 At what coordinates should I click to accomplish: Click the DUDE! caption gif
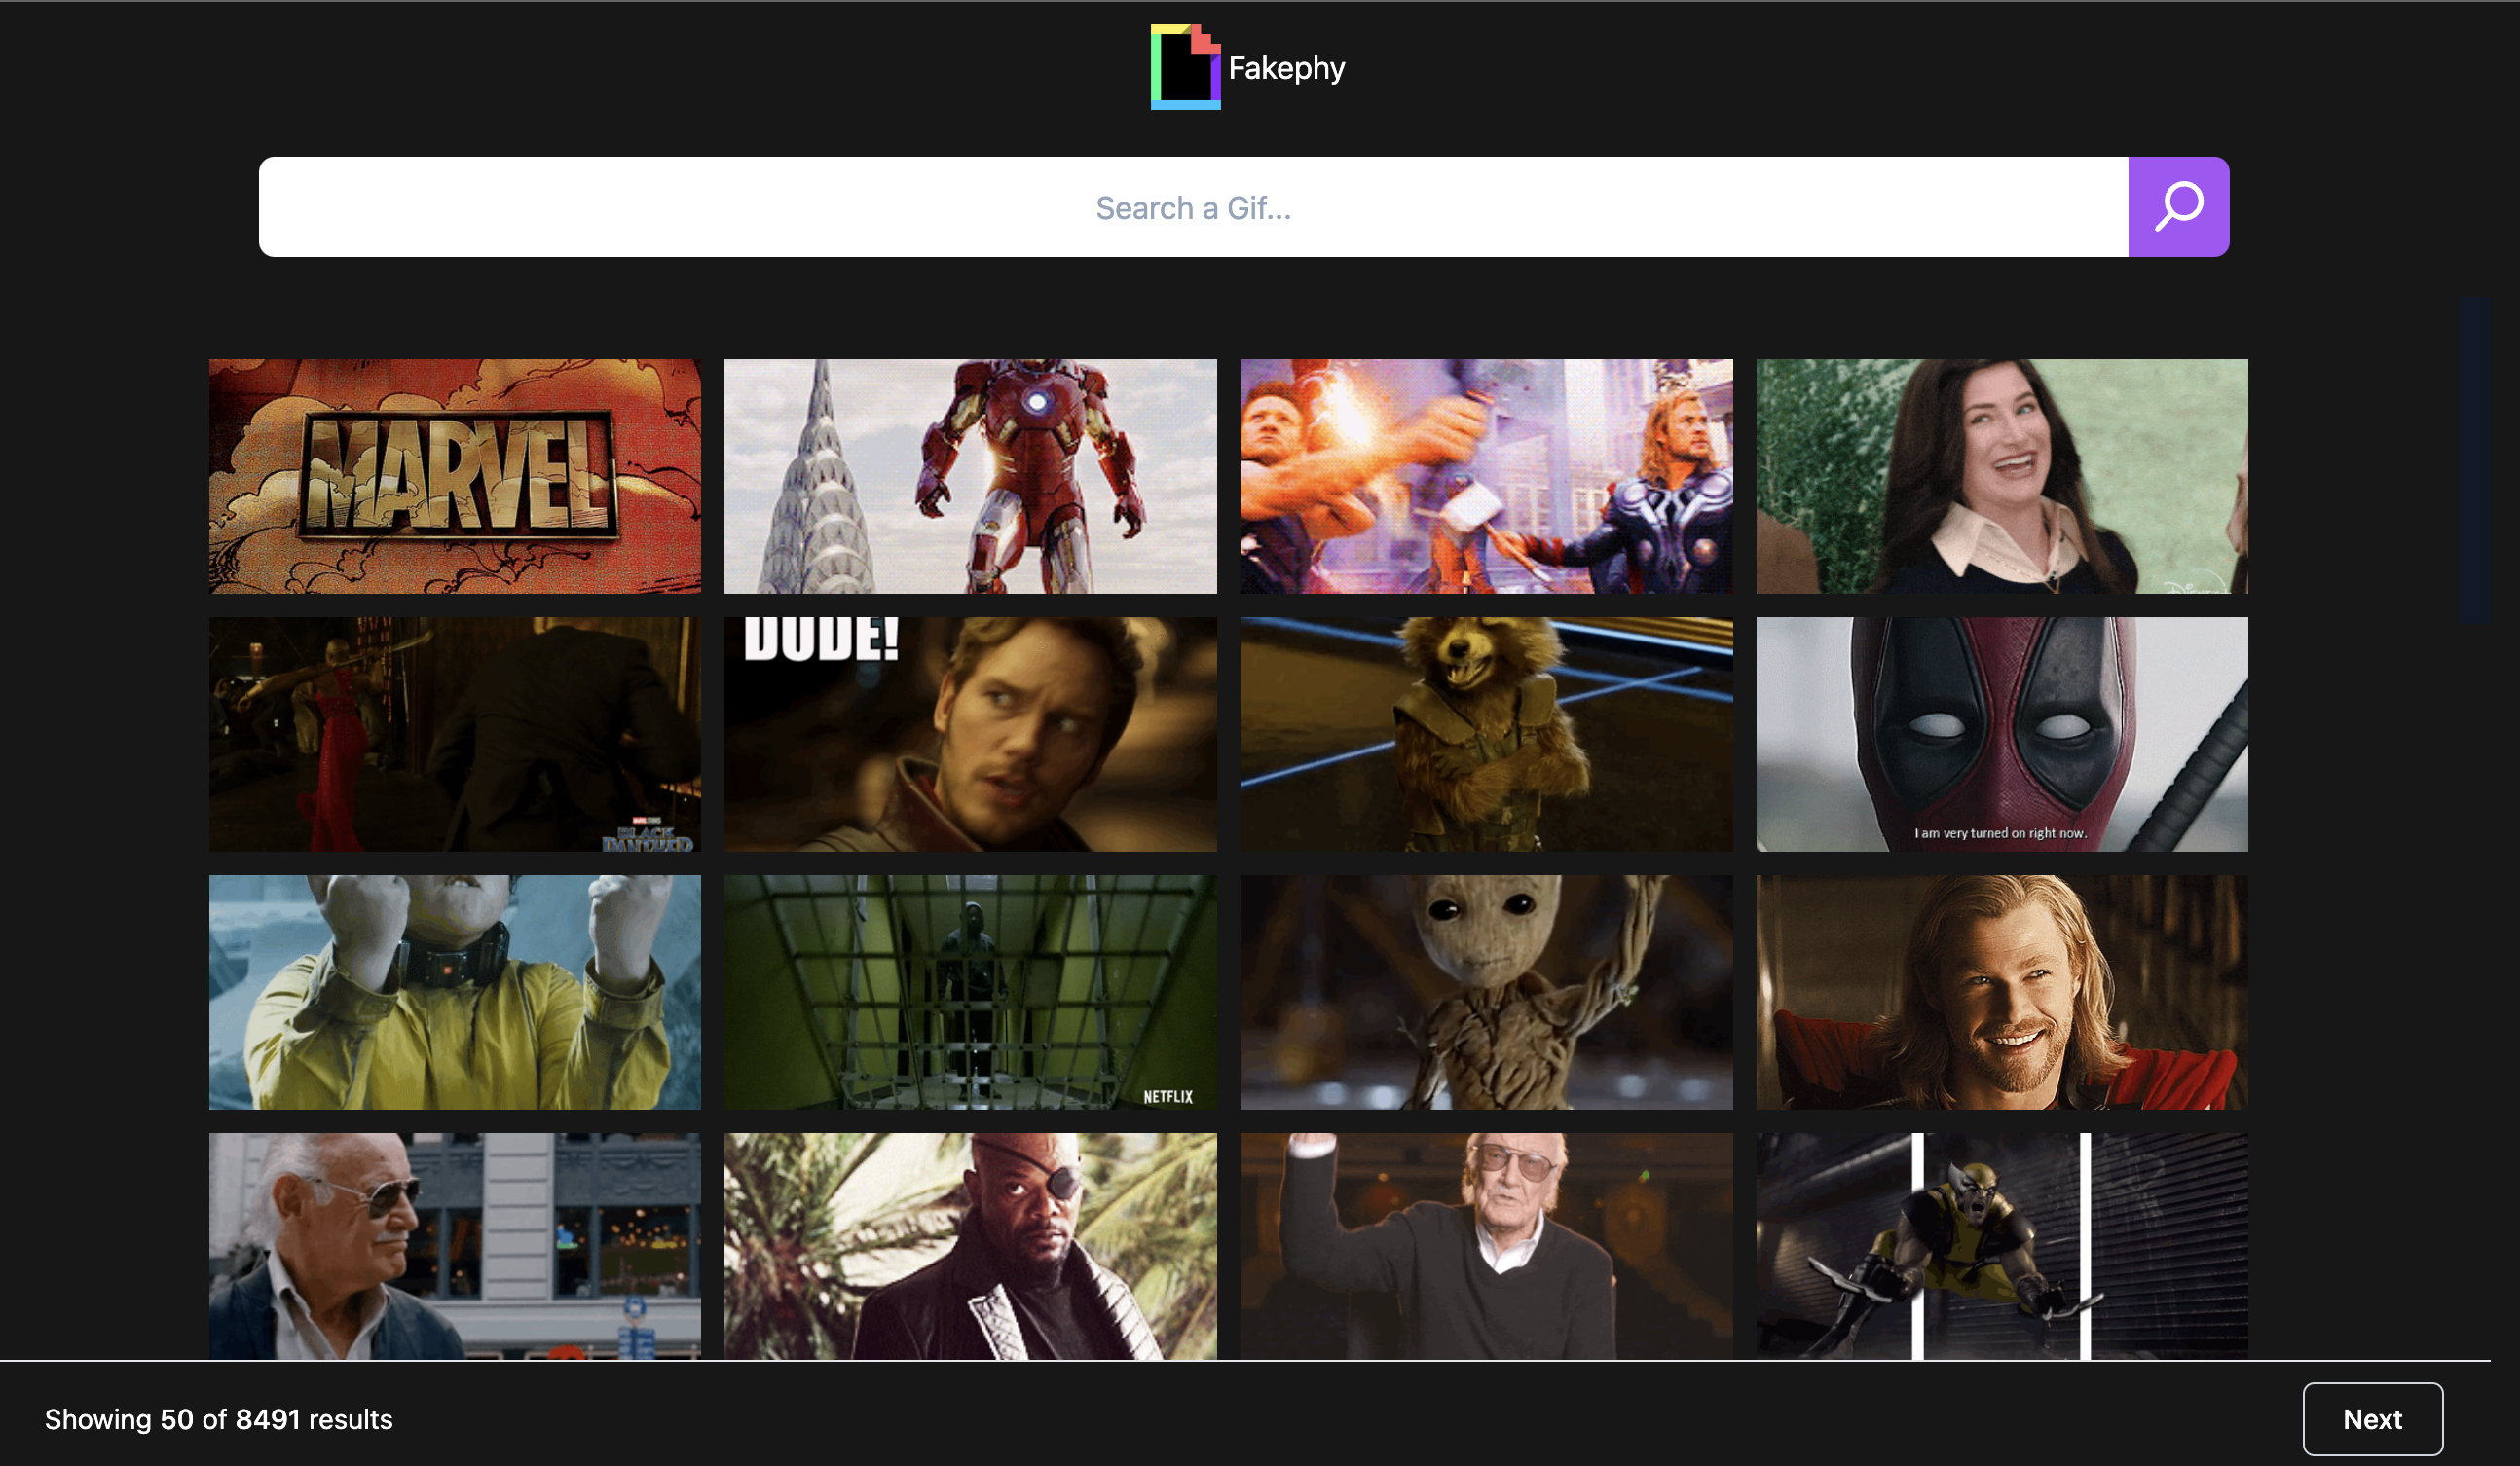point(970,734)
